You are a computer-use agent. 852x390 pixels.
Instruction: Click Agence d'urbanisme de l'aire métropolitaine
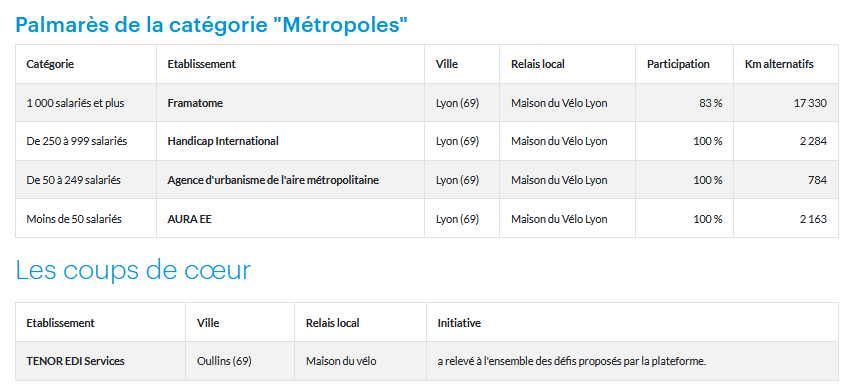(x=273, y=180)
